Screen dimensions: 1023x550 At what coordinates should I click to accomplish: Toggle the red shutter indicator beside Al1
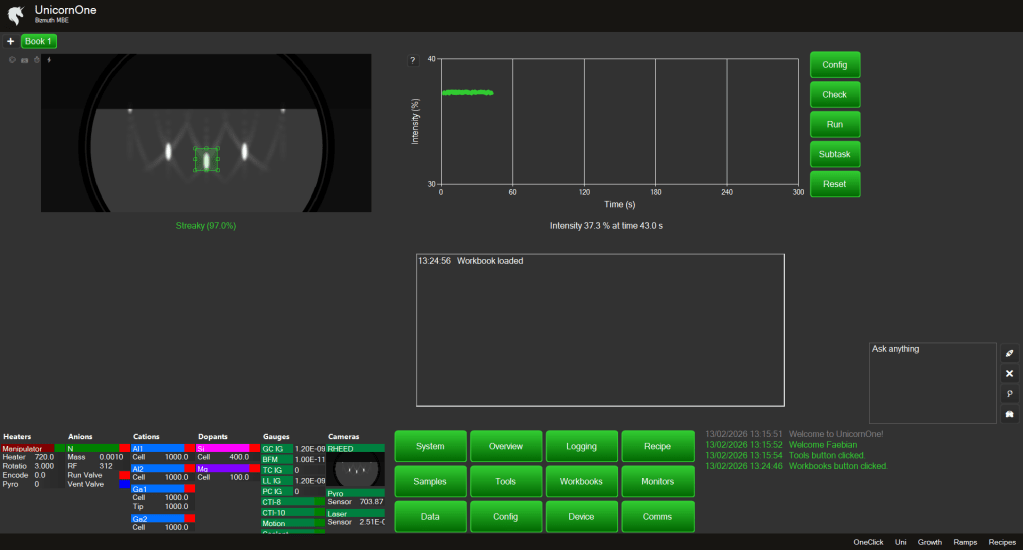click(189, 448)
